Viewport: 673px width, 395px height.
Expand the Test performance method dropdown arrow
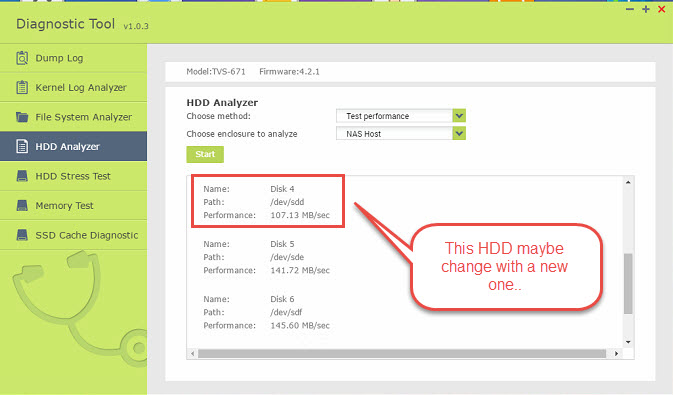[459, 116]
